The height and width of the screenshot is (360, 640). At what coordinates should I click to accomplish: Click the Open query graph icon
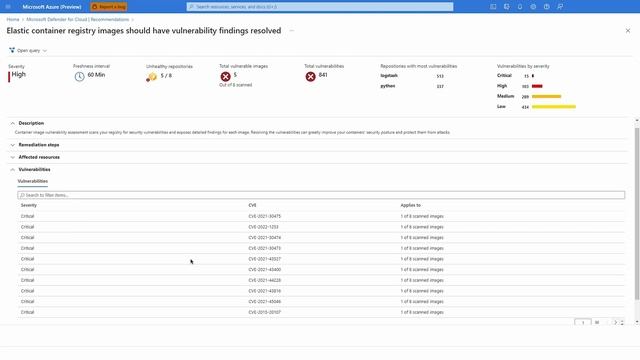(x=12, y=50)
